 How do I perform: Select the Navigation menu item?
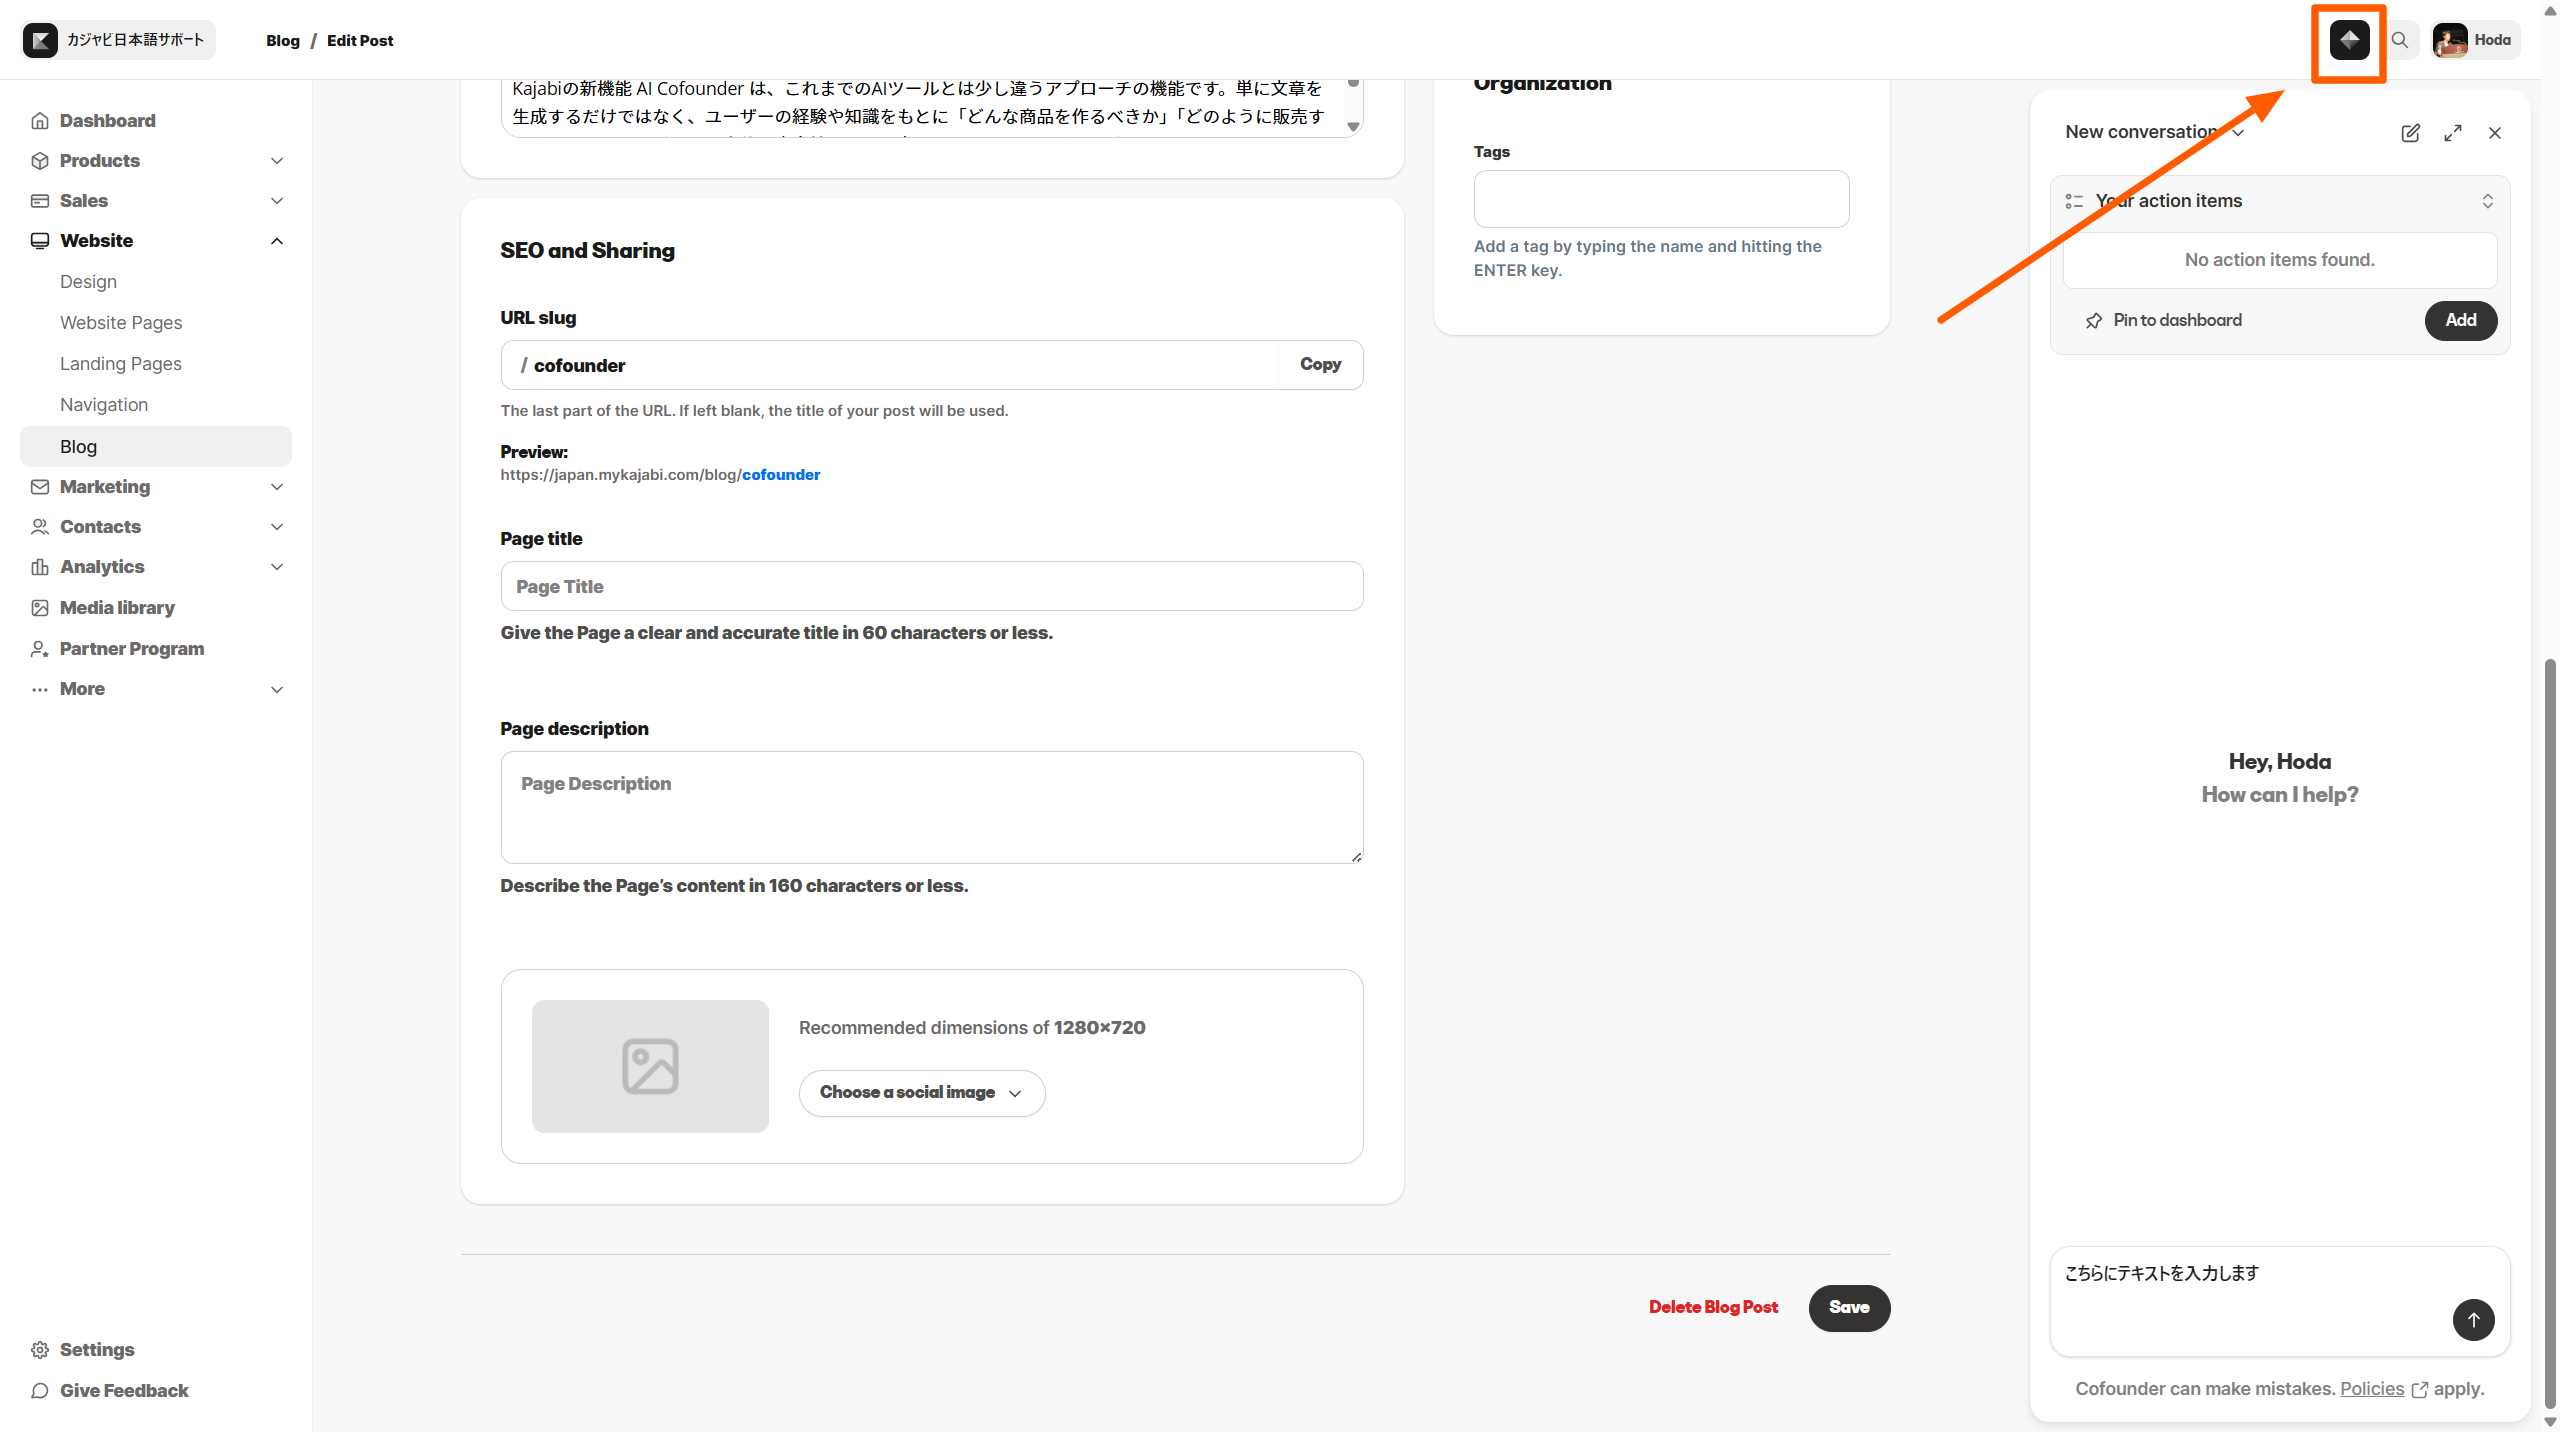pyautogui.click(x=104, y=405)
